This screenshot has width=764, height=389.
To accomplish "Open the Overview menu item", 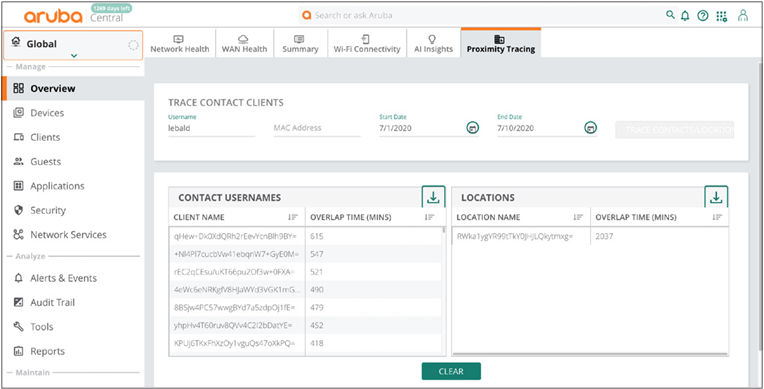I will tap(73, 88).
